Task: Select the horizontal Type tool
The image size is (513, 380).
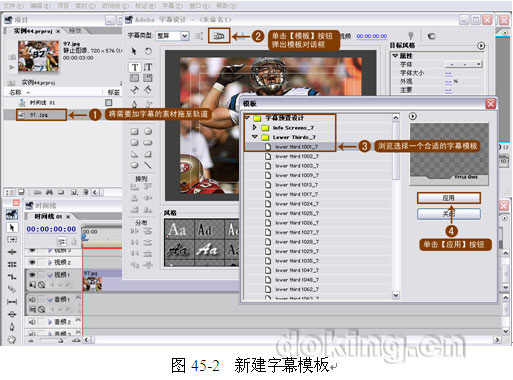Action: [135, 67]
